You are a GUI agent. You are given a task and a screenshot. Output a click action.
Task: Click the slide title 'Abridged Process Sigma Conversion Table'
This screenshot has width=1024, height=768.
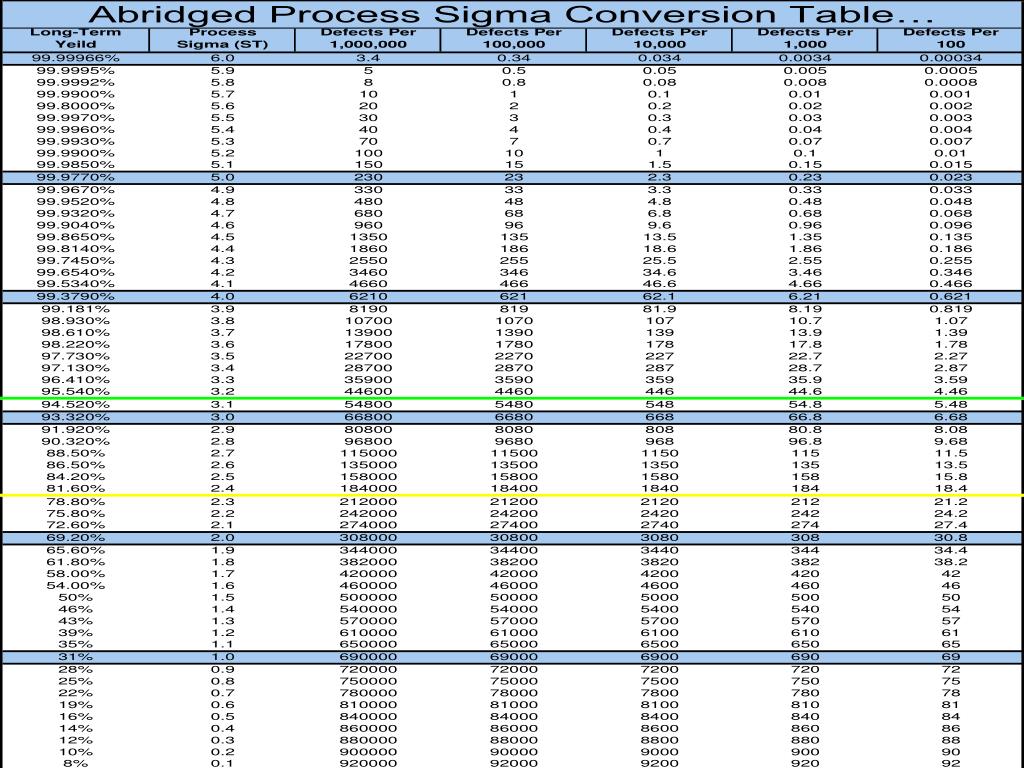(512, 15)
